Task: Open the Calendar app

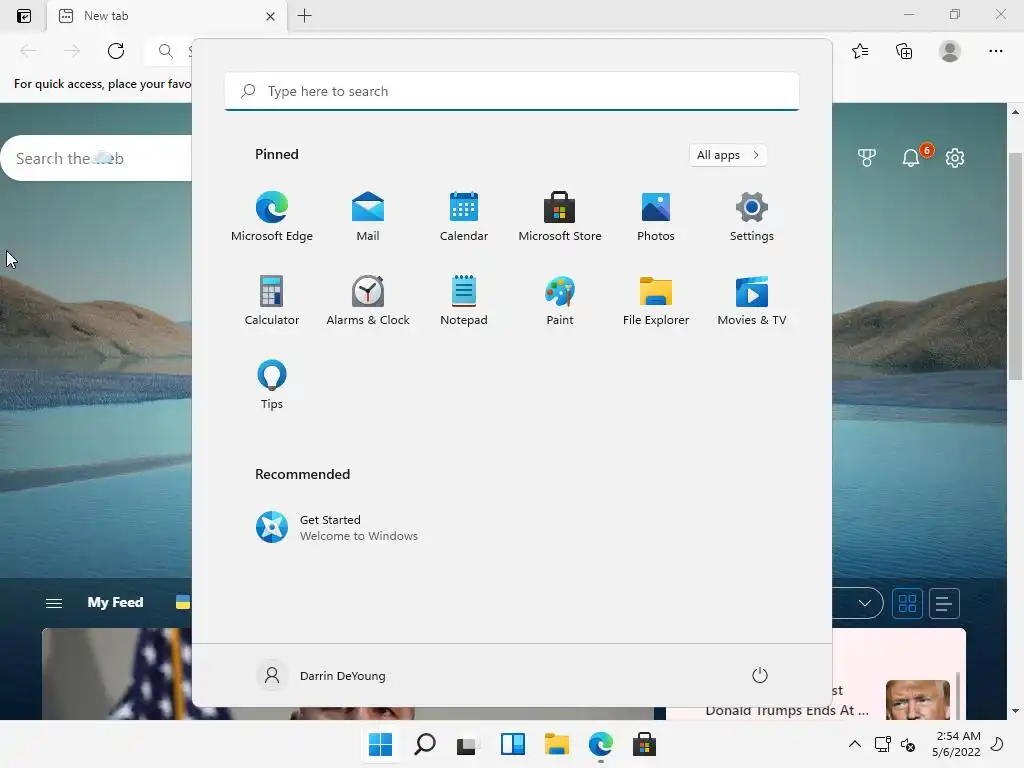Action: click(x=464, y=217)
